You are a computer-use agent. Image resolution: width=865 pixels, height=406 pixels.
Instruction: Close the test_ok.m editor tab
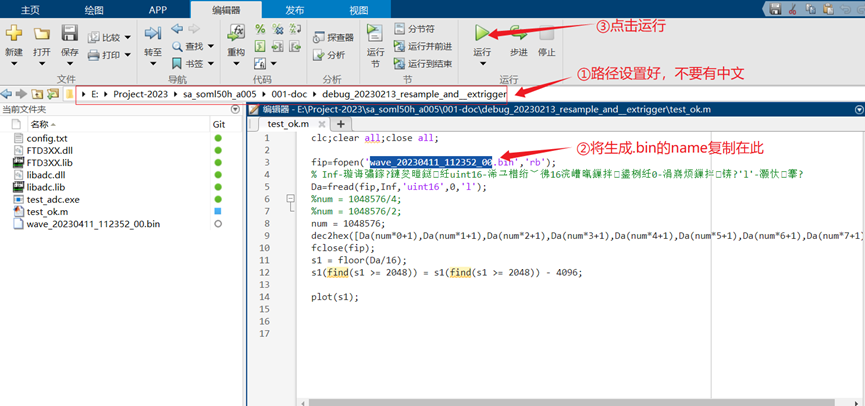(322, 124)
